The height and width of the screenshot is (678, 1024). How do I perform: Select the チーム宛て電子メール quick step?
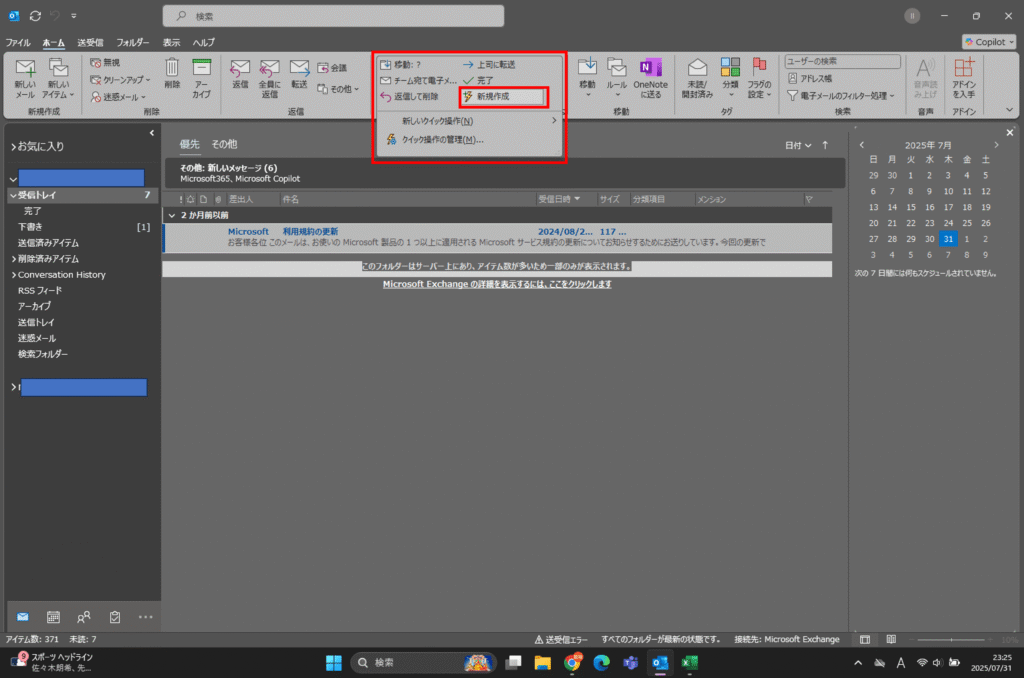pos(419,80)
